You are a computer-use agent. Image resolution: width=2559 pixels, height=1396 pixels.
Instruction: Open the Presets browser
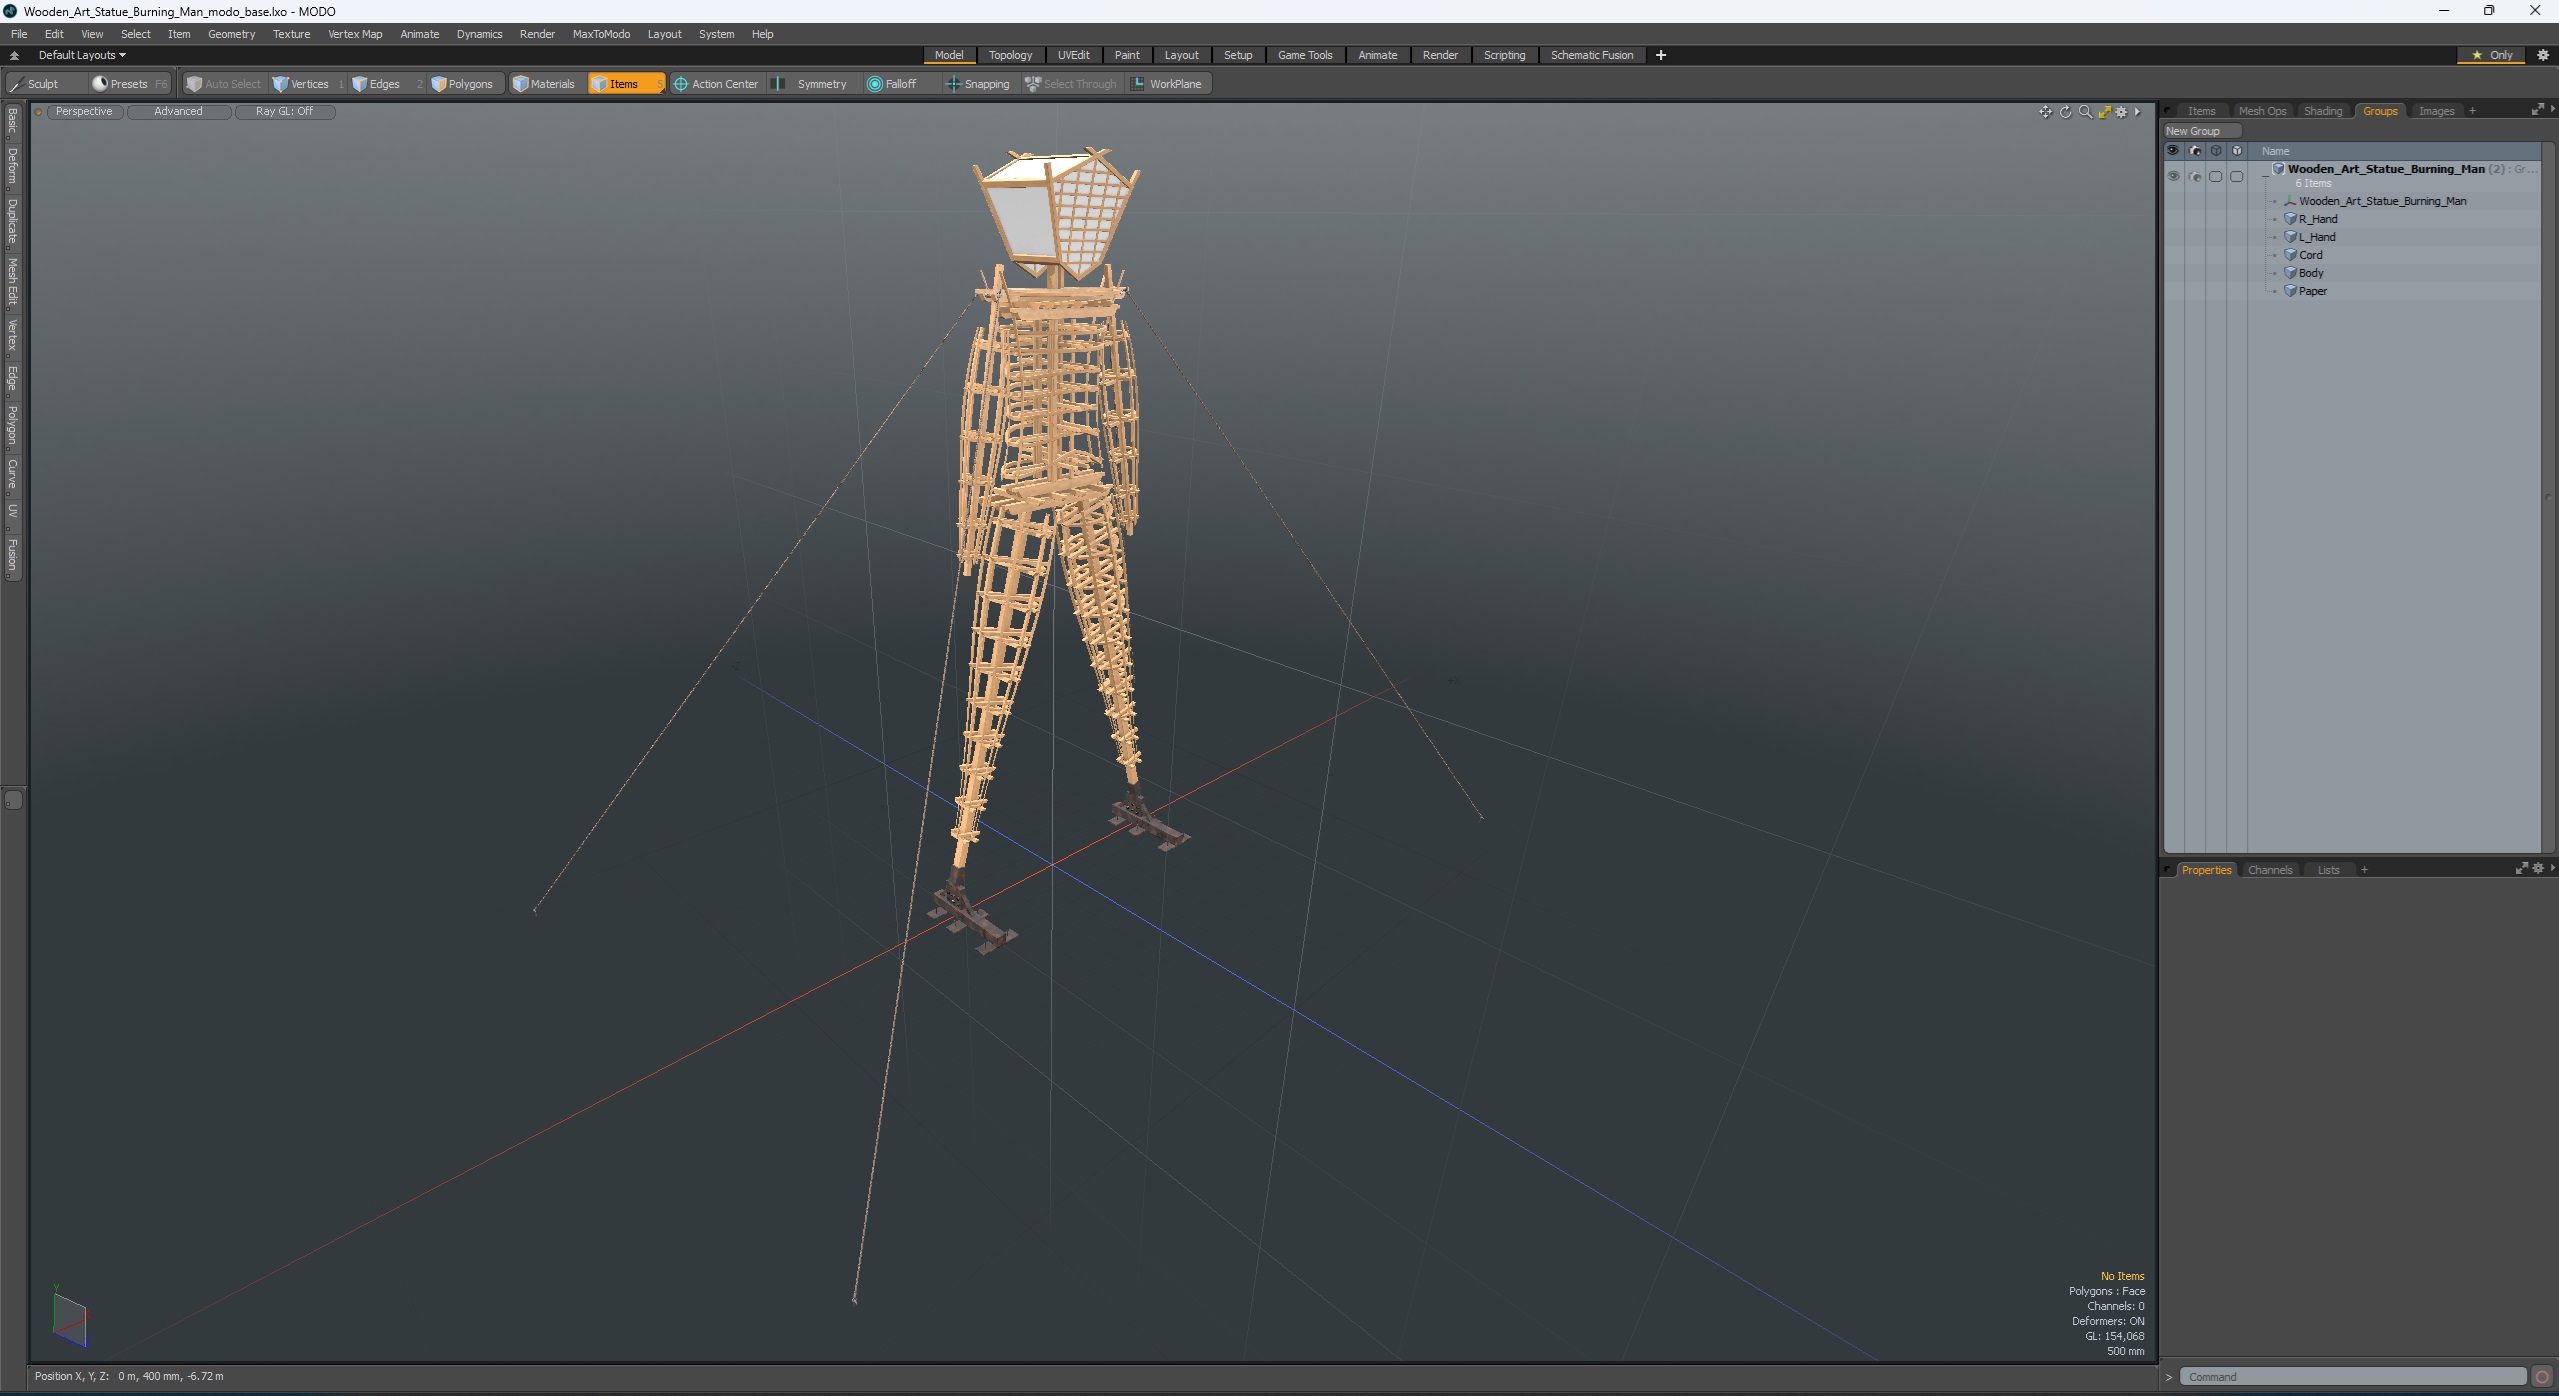tap(128, 84)
